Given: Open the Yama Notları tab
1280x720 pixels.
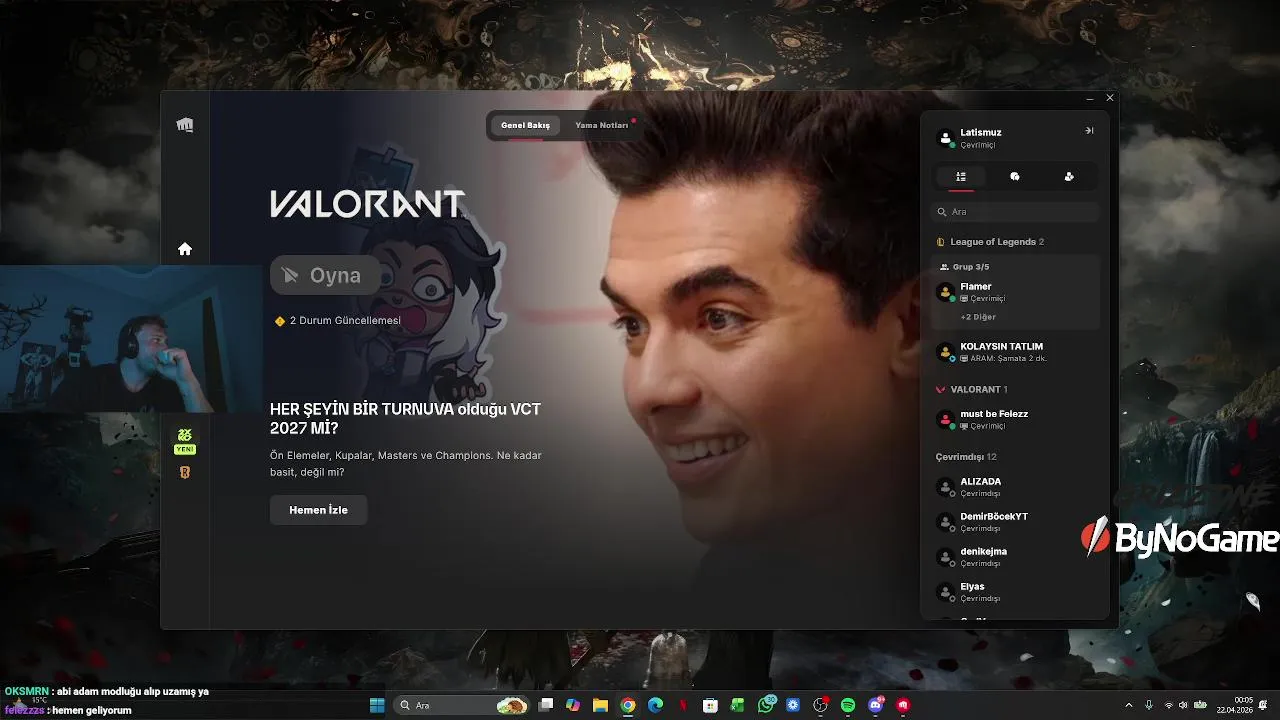Looking at the screenshot, I should (x=602, y=126).
